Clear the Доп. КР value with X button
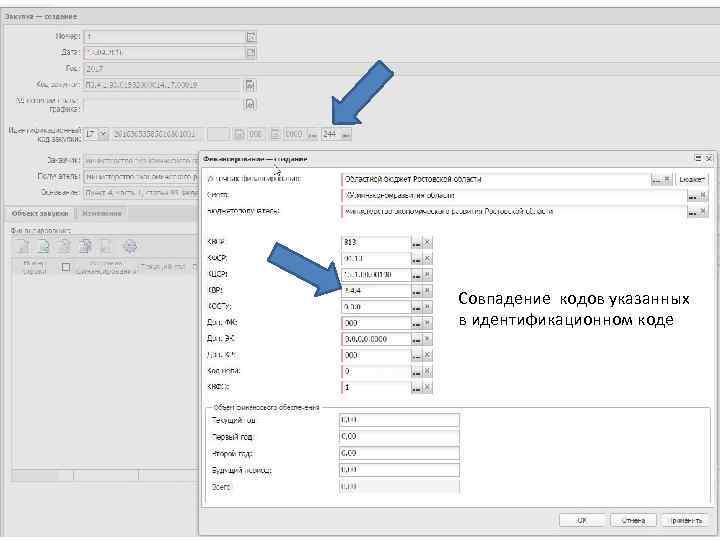720x540 pixels. coord(427,355)
